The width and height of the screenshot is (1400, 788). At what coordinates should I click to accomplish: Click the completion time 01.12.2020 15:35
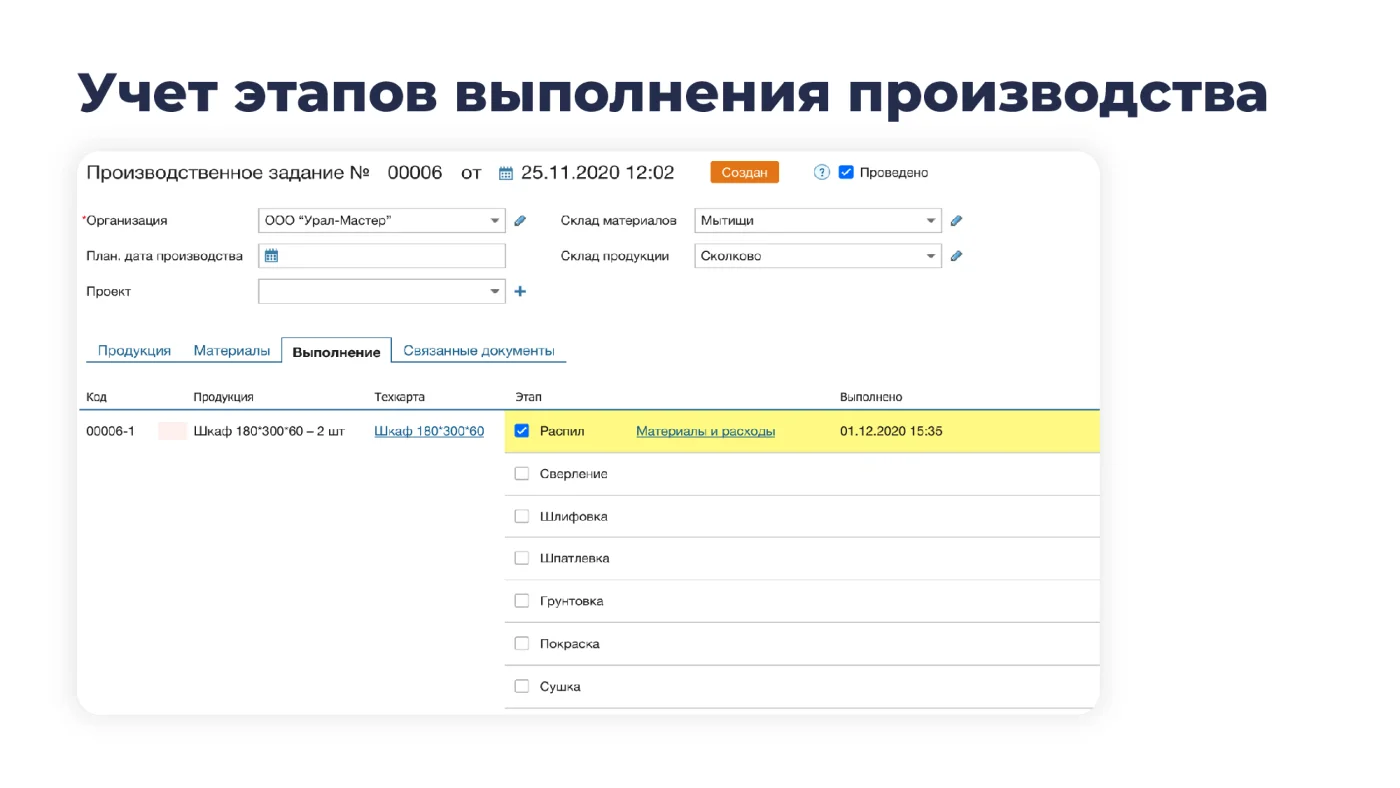point(891,431)
